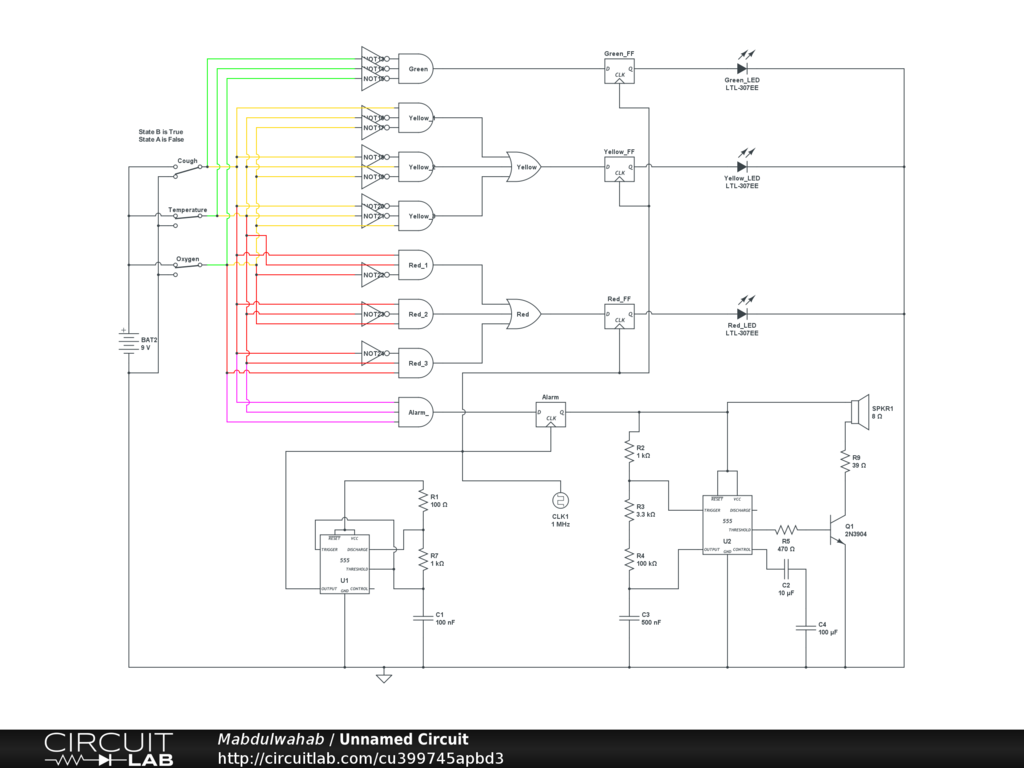This screenshot has height=768, width=1024.
Task: Open the circuitlab.com circuit URL
Action: tap(360, 758)
